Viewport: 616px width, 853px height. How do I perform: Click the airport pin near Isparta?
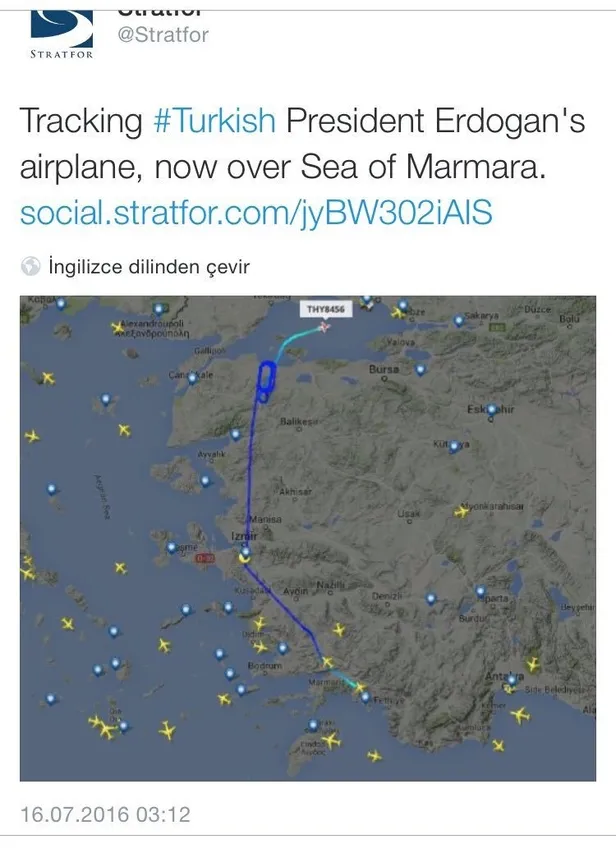[481, 592]
